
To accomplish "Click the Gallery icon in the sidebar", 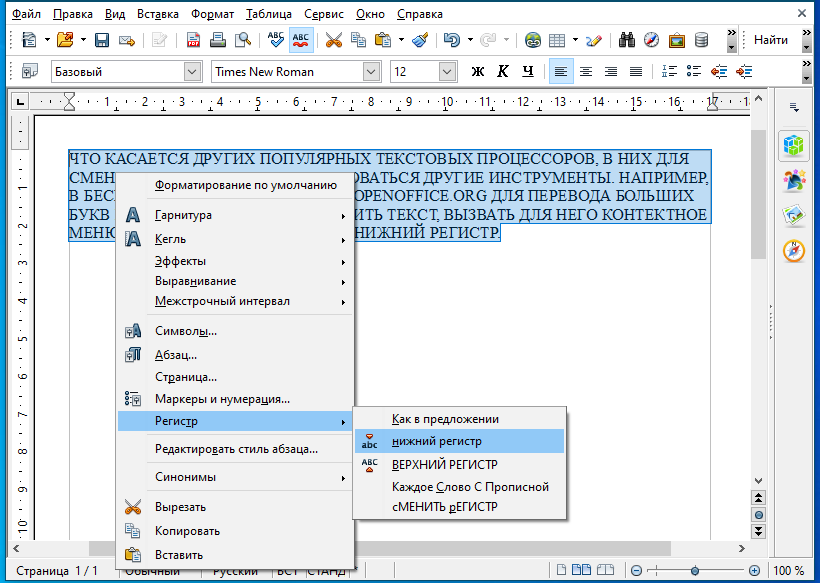I will click(x=794, y=215).
